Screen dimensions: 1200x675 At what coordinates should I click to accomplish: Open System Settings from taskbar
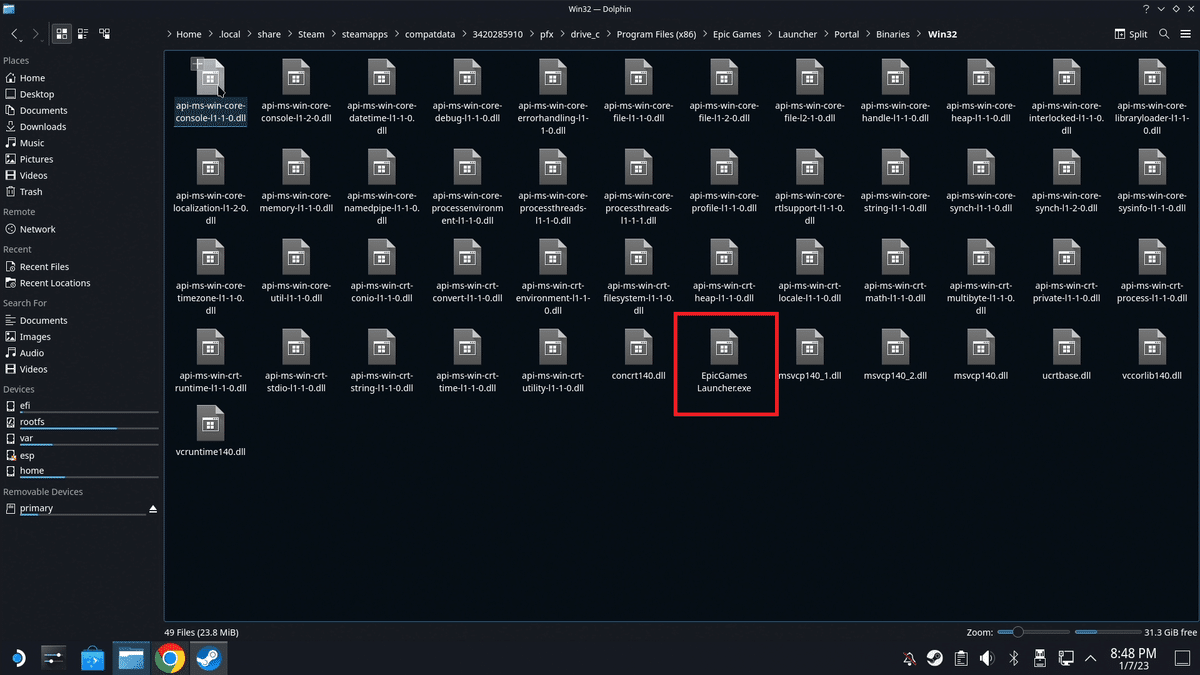click(x=54, y=657)
